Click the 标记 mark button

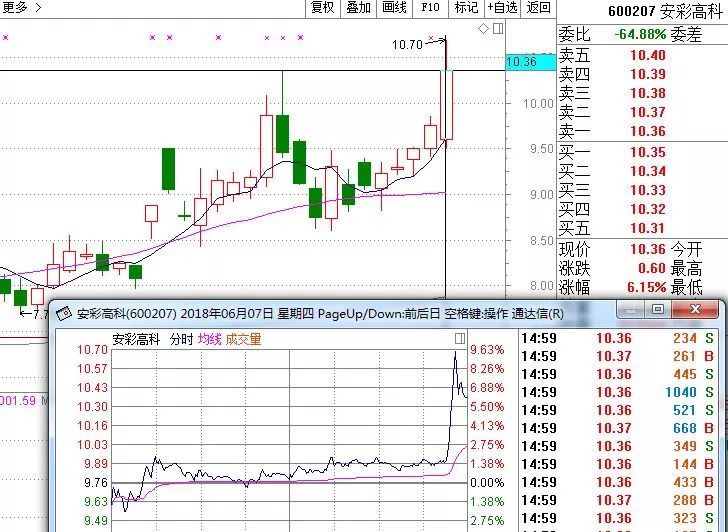(x=466, y=8)
